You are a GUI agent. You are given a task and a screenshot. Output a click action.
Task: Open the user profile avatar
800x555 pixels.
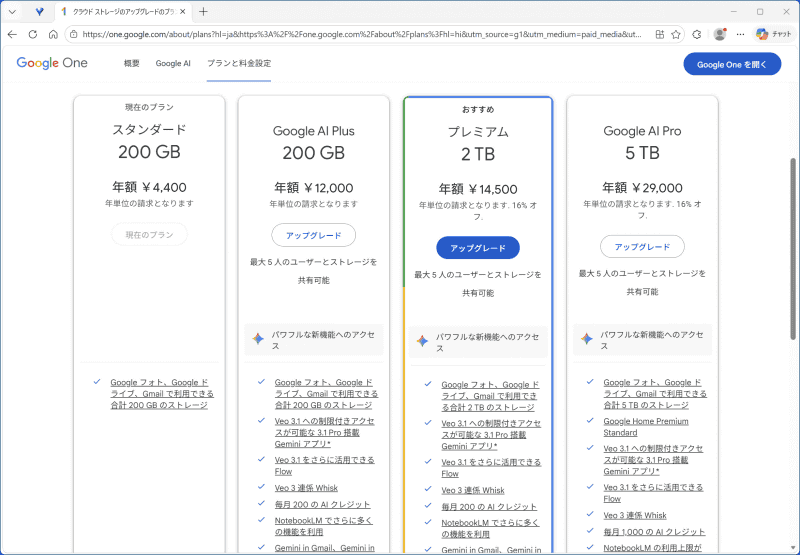pyautogui.click(x=720, y=34)
